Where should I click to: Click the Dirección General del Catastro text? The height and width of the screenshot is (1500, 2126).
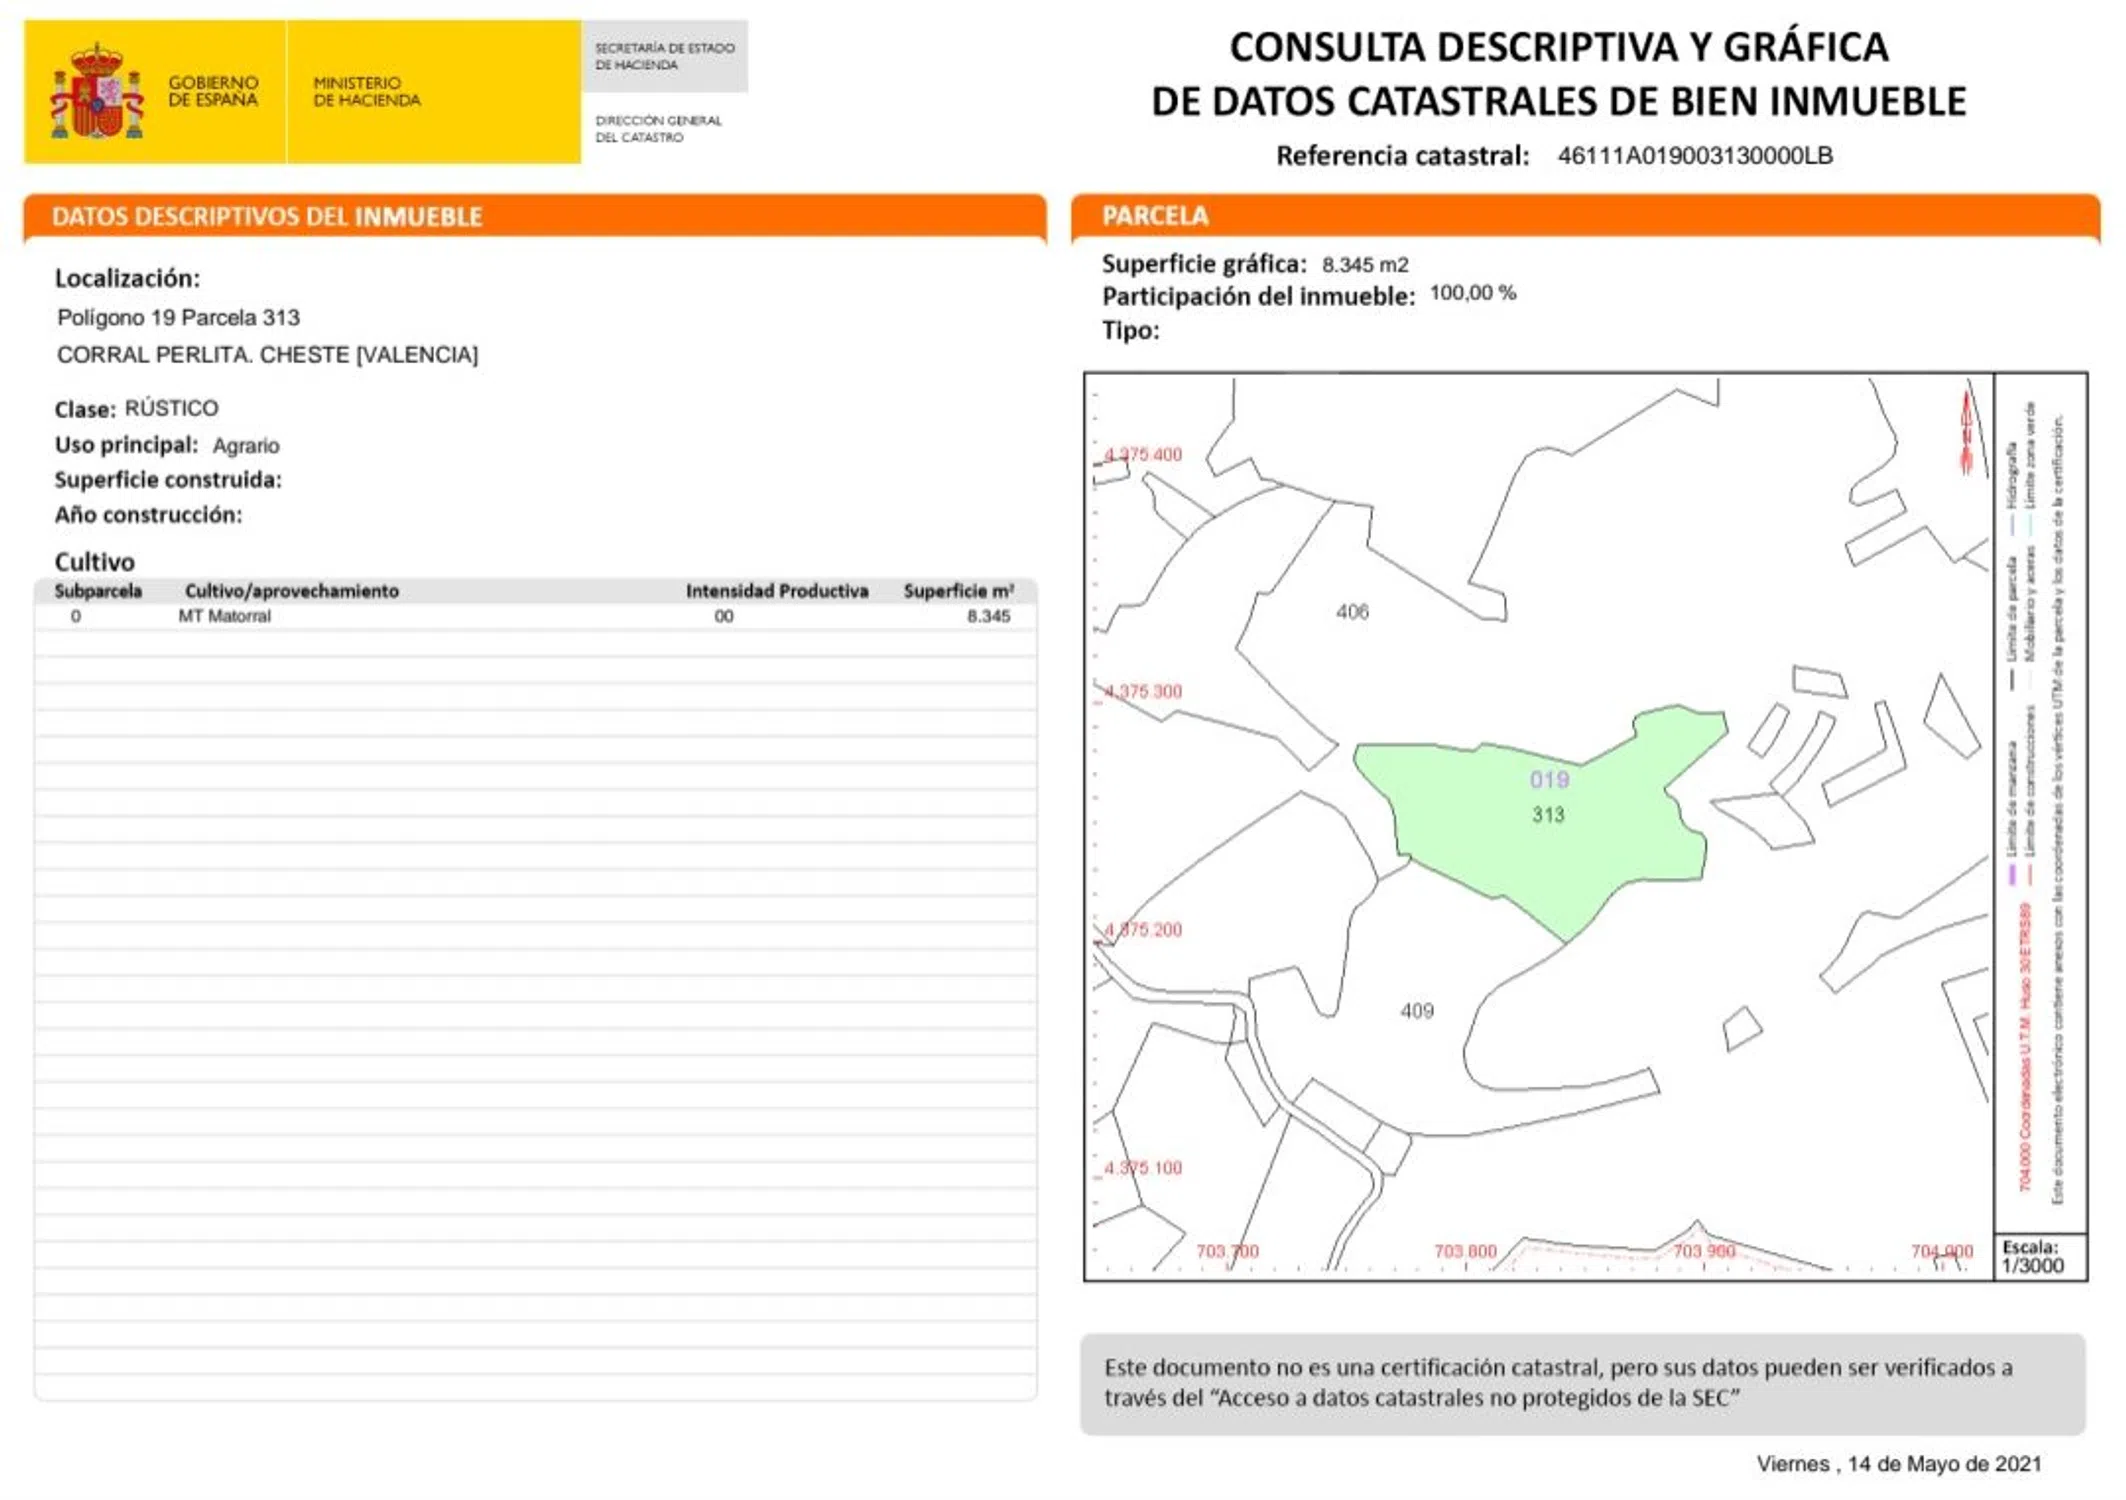(x=658, y=129)
